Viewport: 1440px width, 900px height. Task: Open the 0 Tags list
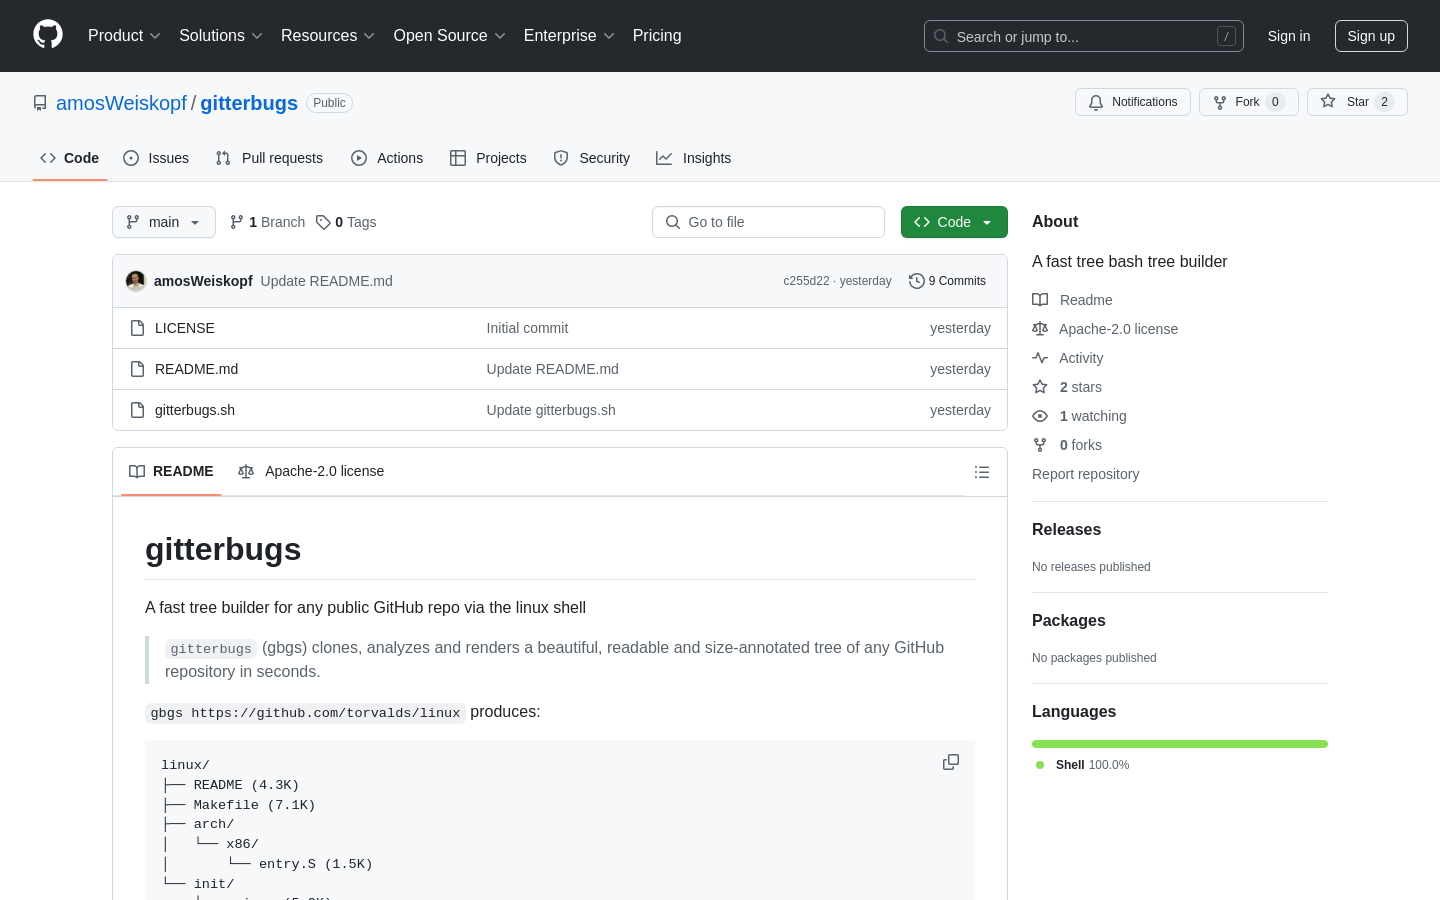tap(346, 222)
